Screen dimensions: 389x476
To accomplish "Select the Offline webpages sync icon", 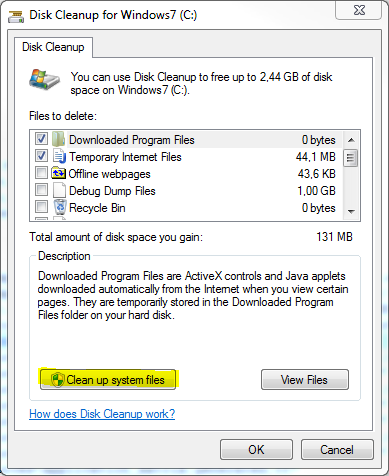I will (x=58, y=173).
